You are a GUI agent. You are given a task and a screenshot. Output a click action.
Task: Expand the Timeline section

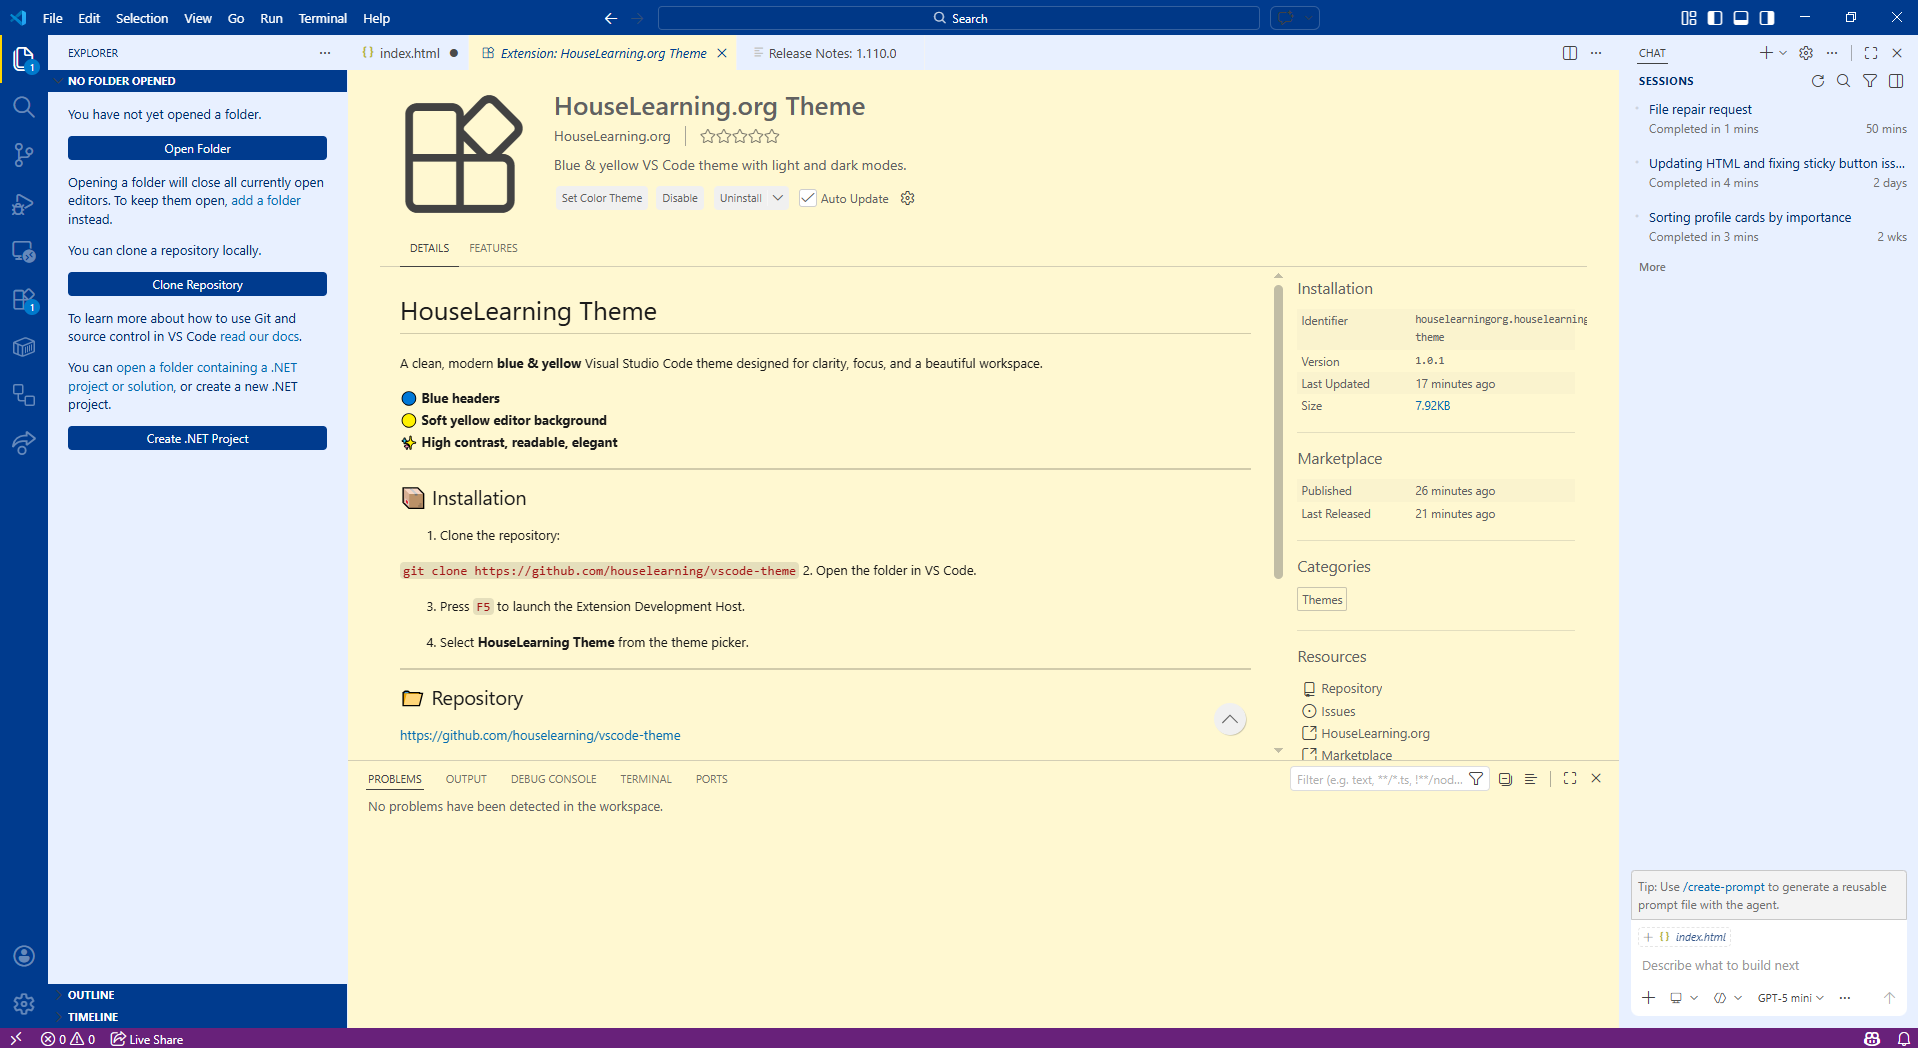[197, 1017]
